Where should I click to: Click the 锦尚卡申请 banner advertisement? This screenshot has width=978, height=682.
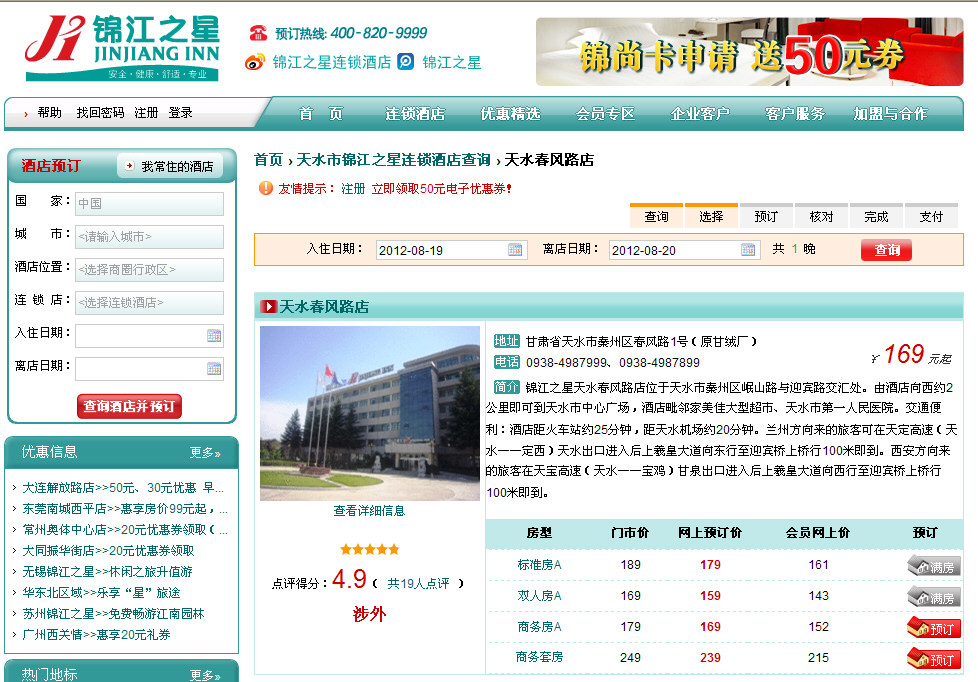coord(749,52)
